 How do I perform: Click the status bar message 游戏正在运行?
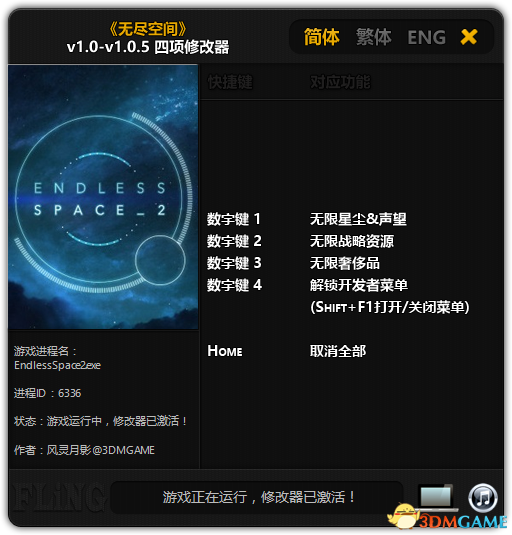pyautogui.click(x=259, y=497)
